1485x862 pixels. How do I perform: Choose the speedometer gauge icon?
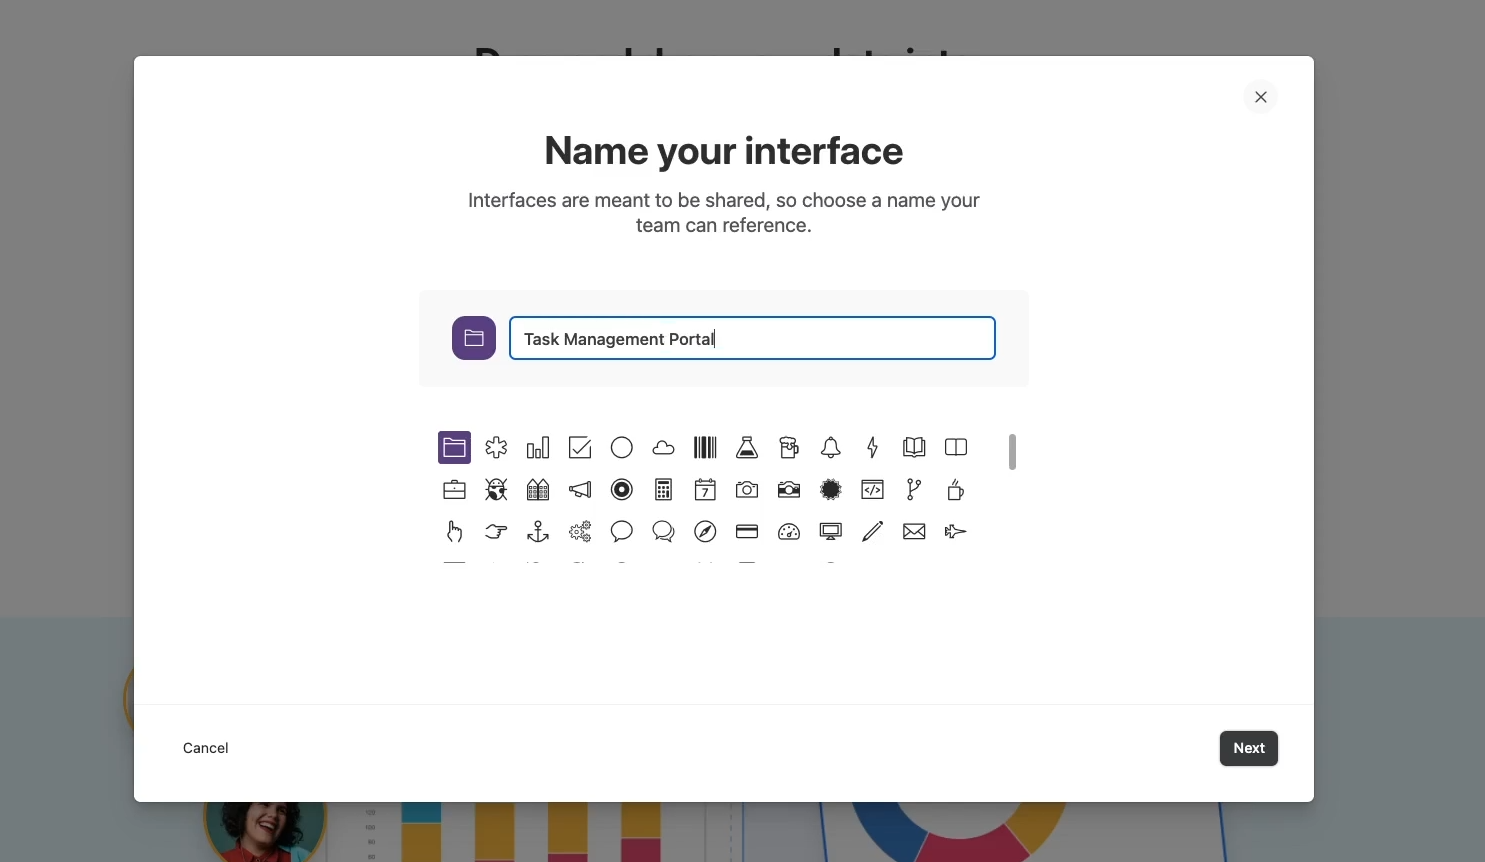tap(789, 532)
